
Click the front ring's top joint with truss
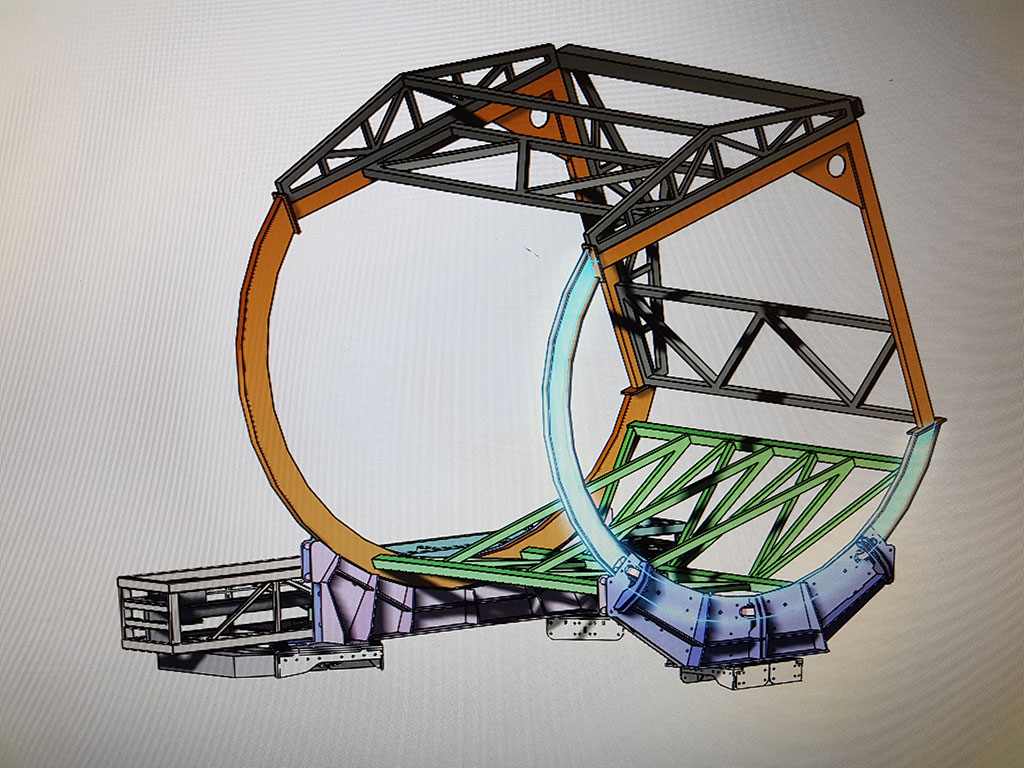592,262
